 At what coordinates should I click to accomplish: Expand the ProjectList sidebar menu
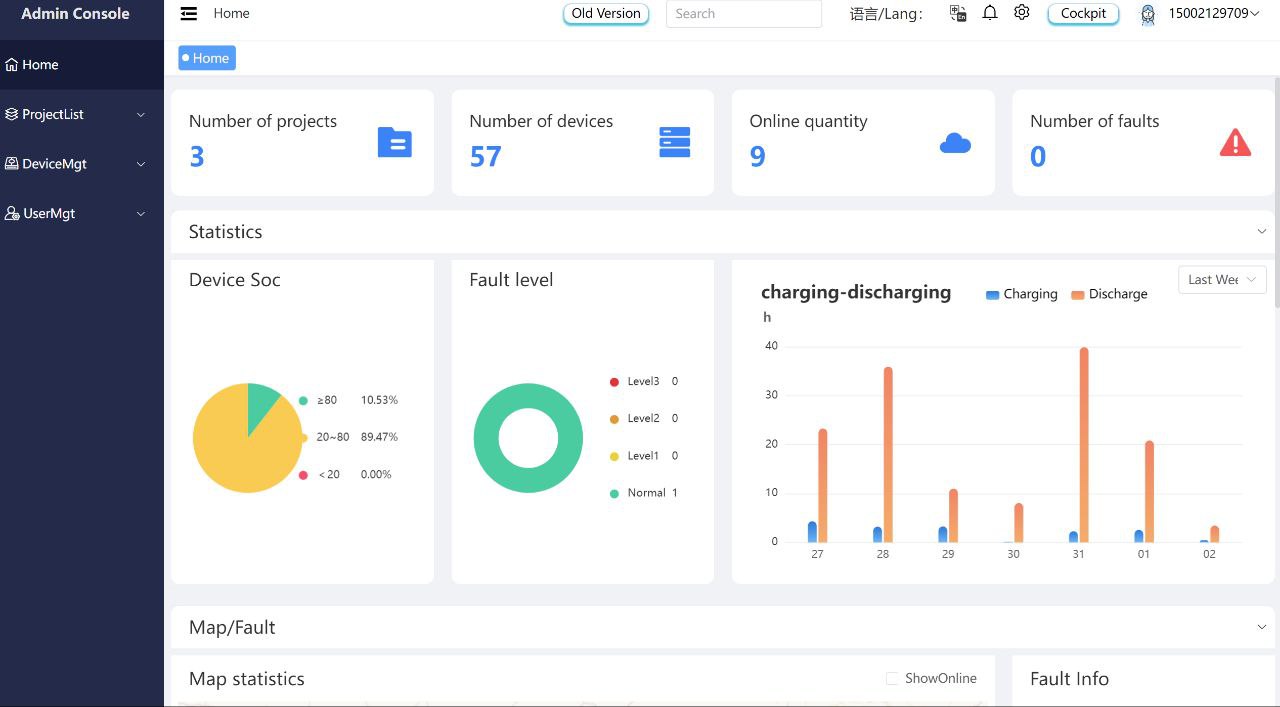81,114
